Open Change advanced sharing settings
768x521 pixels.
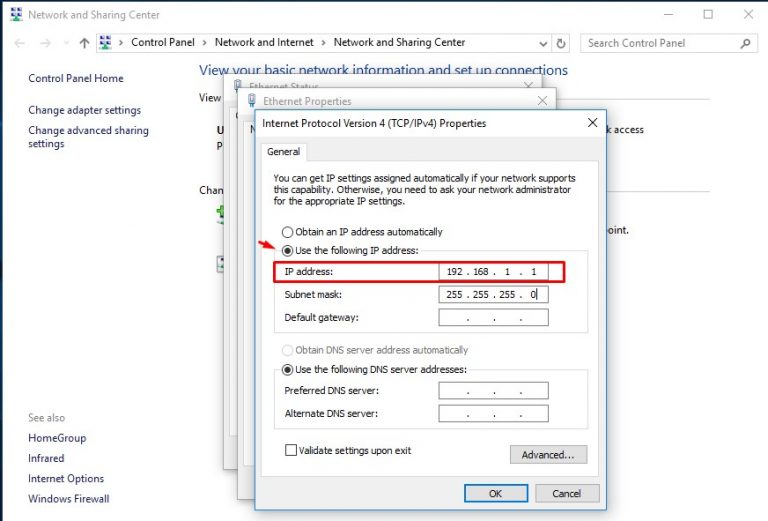[x=88, y=137]
